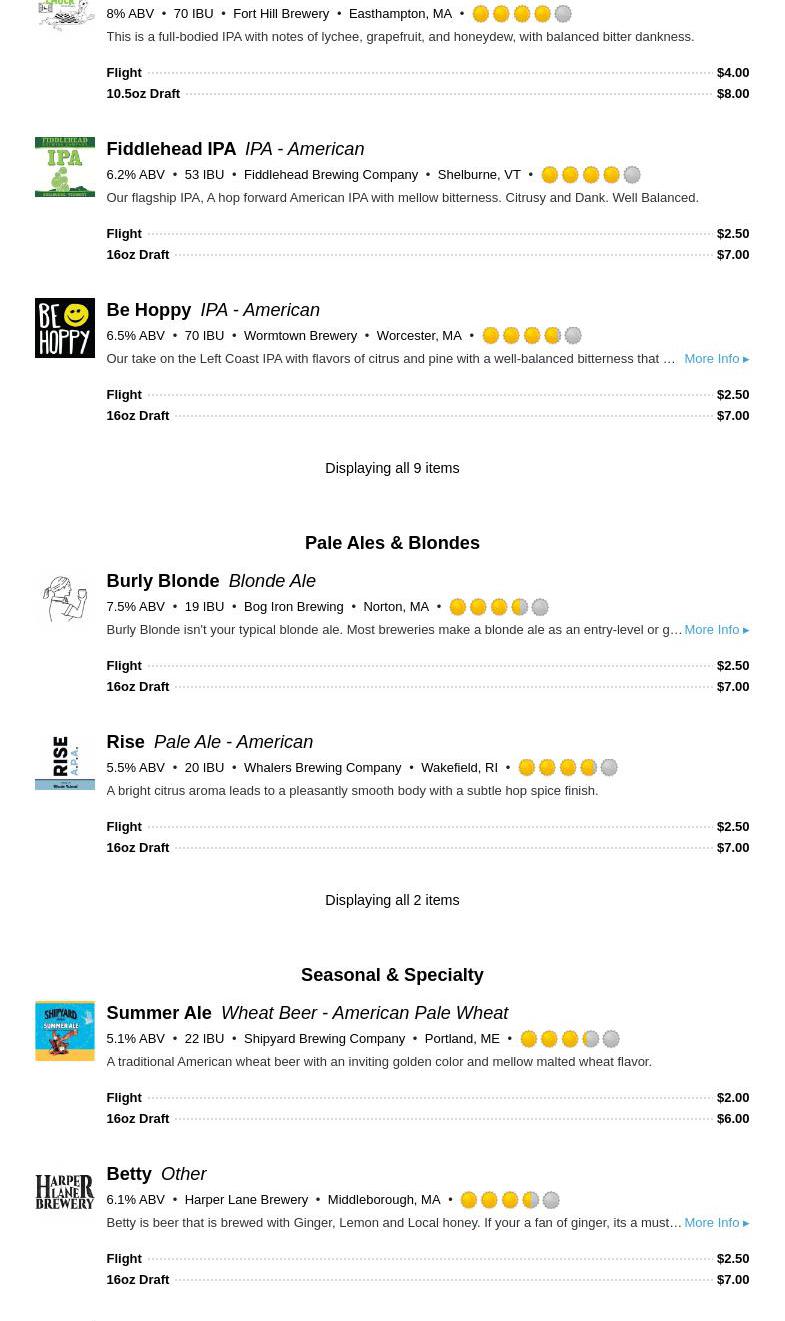Screen dimensions: 785x1321
Task: Expand More Info for Betty beer
Action: 715,1223
